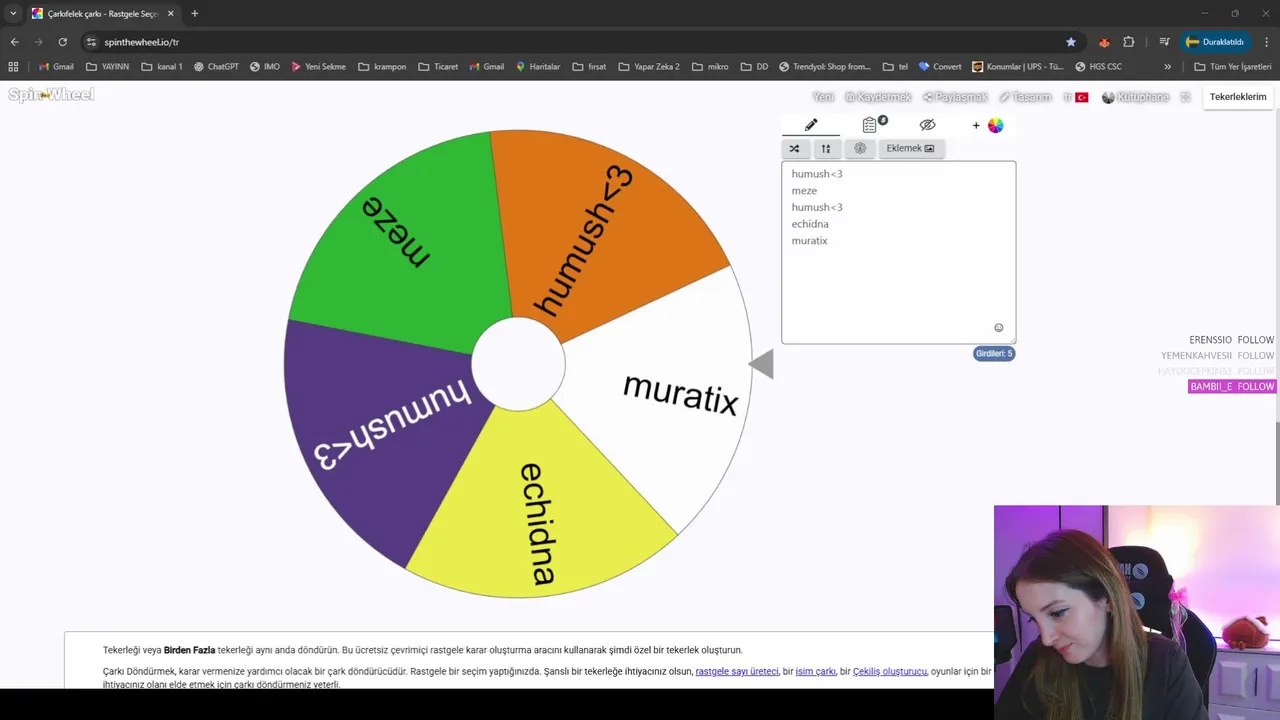Open the ChatGPT bookmark
This screenshot has height=720, width=1280.
pos(216,67)
